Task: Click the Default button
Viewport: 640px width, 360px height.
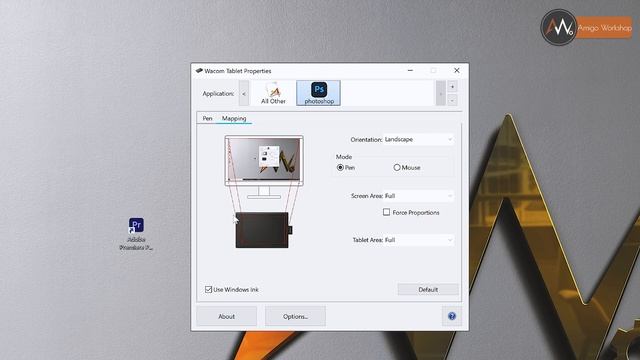Action: coord(428,289)
